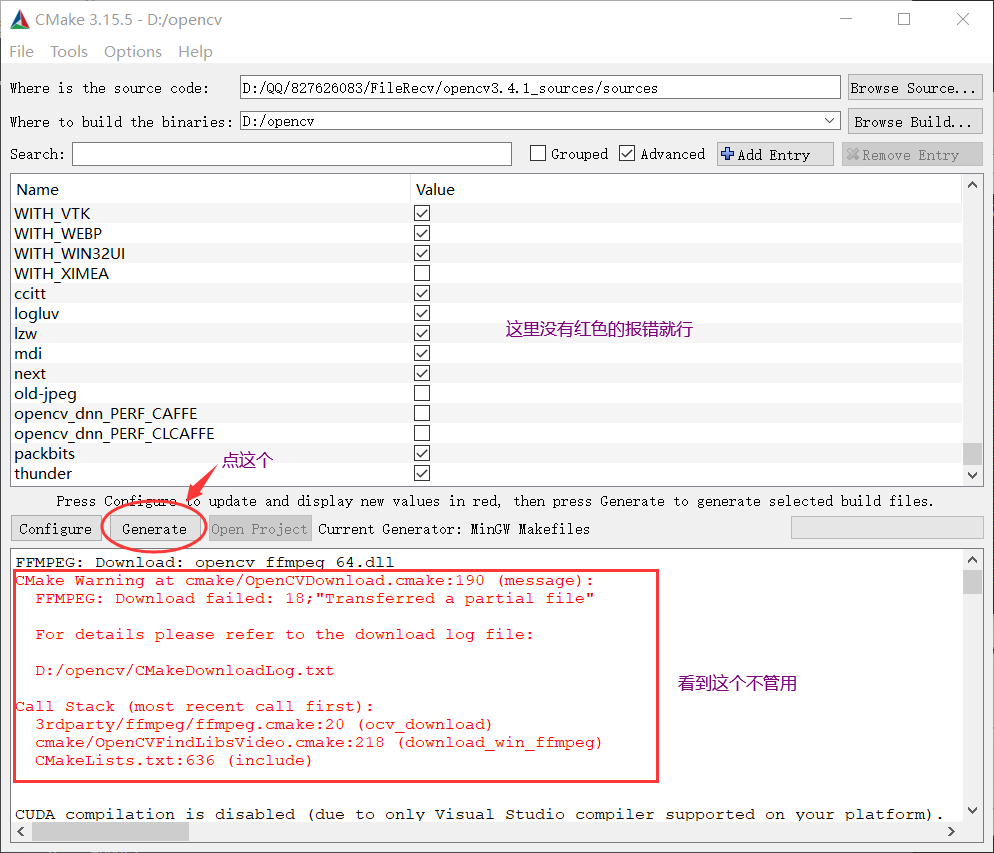This screenshot has width=994, height=853.
Task: Click the variable list scroll down arrow
Action: coord(972,475)
